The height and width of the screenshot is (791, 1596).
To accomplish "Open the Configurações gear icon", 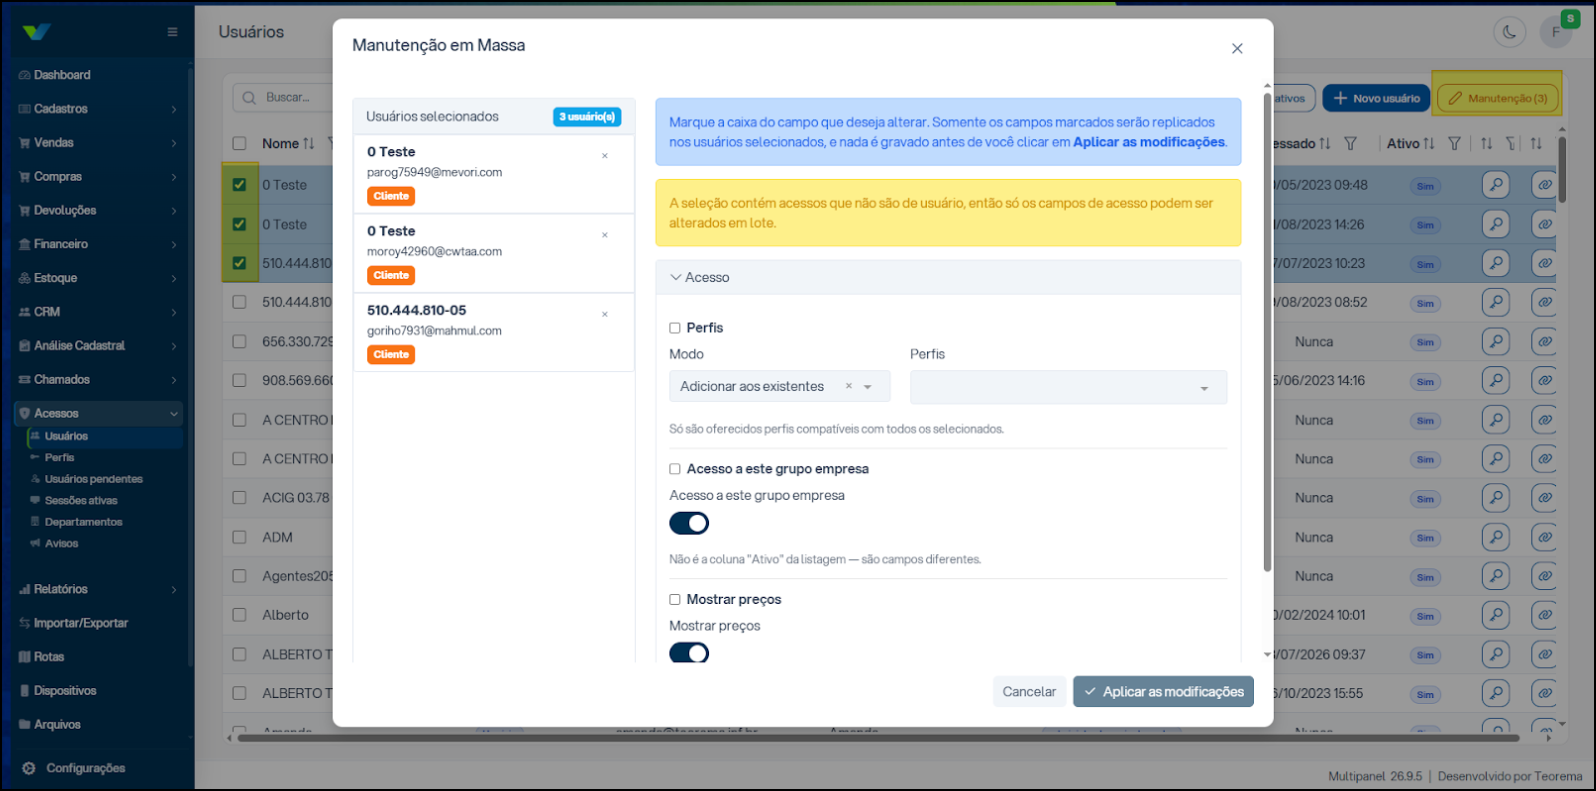I will (28, 768).
